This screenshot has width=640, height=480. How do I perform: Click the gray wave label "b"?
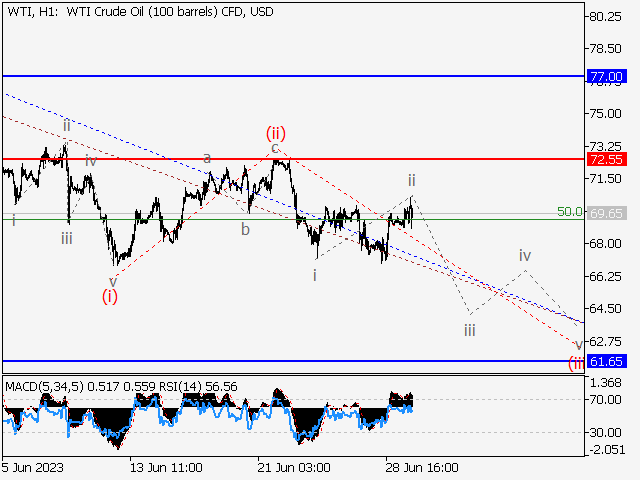click(245, 229)
